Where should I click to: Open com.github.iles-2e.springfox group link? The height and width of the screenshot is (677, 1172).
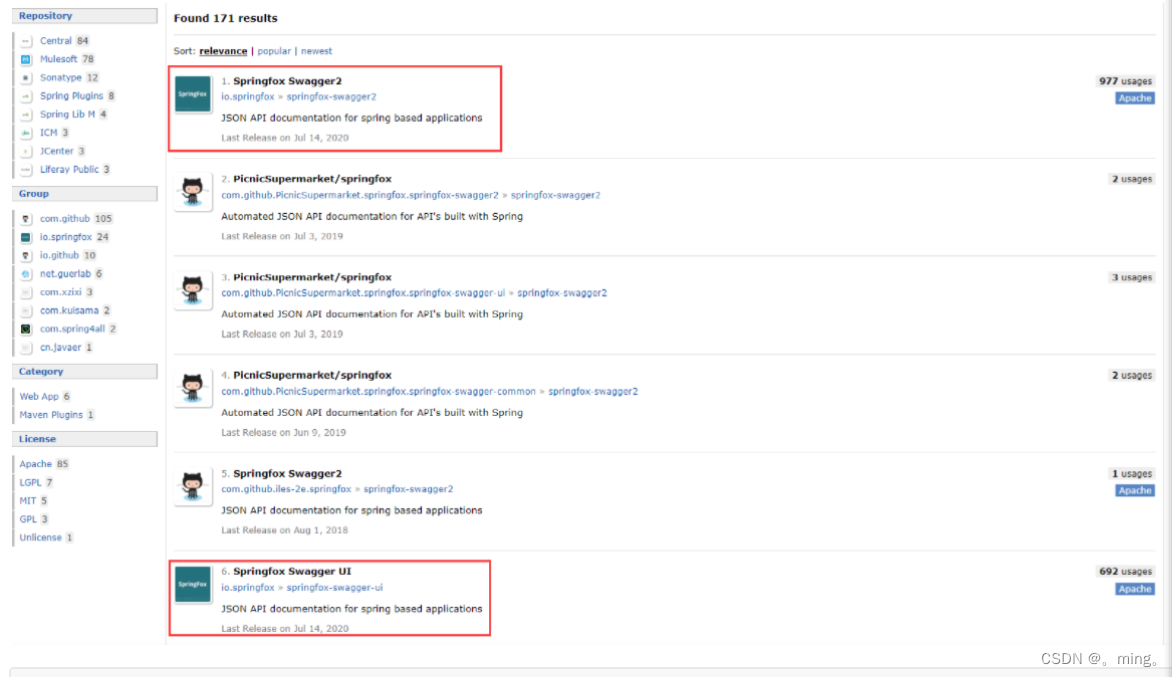click(x=286, y=489)
